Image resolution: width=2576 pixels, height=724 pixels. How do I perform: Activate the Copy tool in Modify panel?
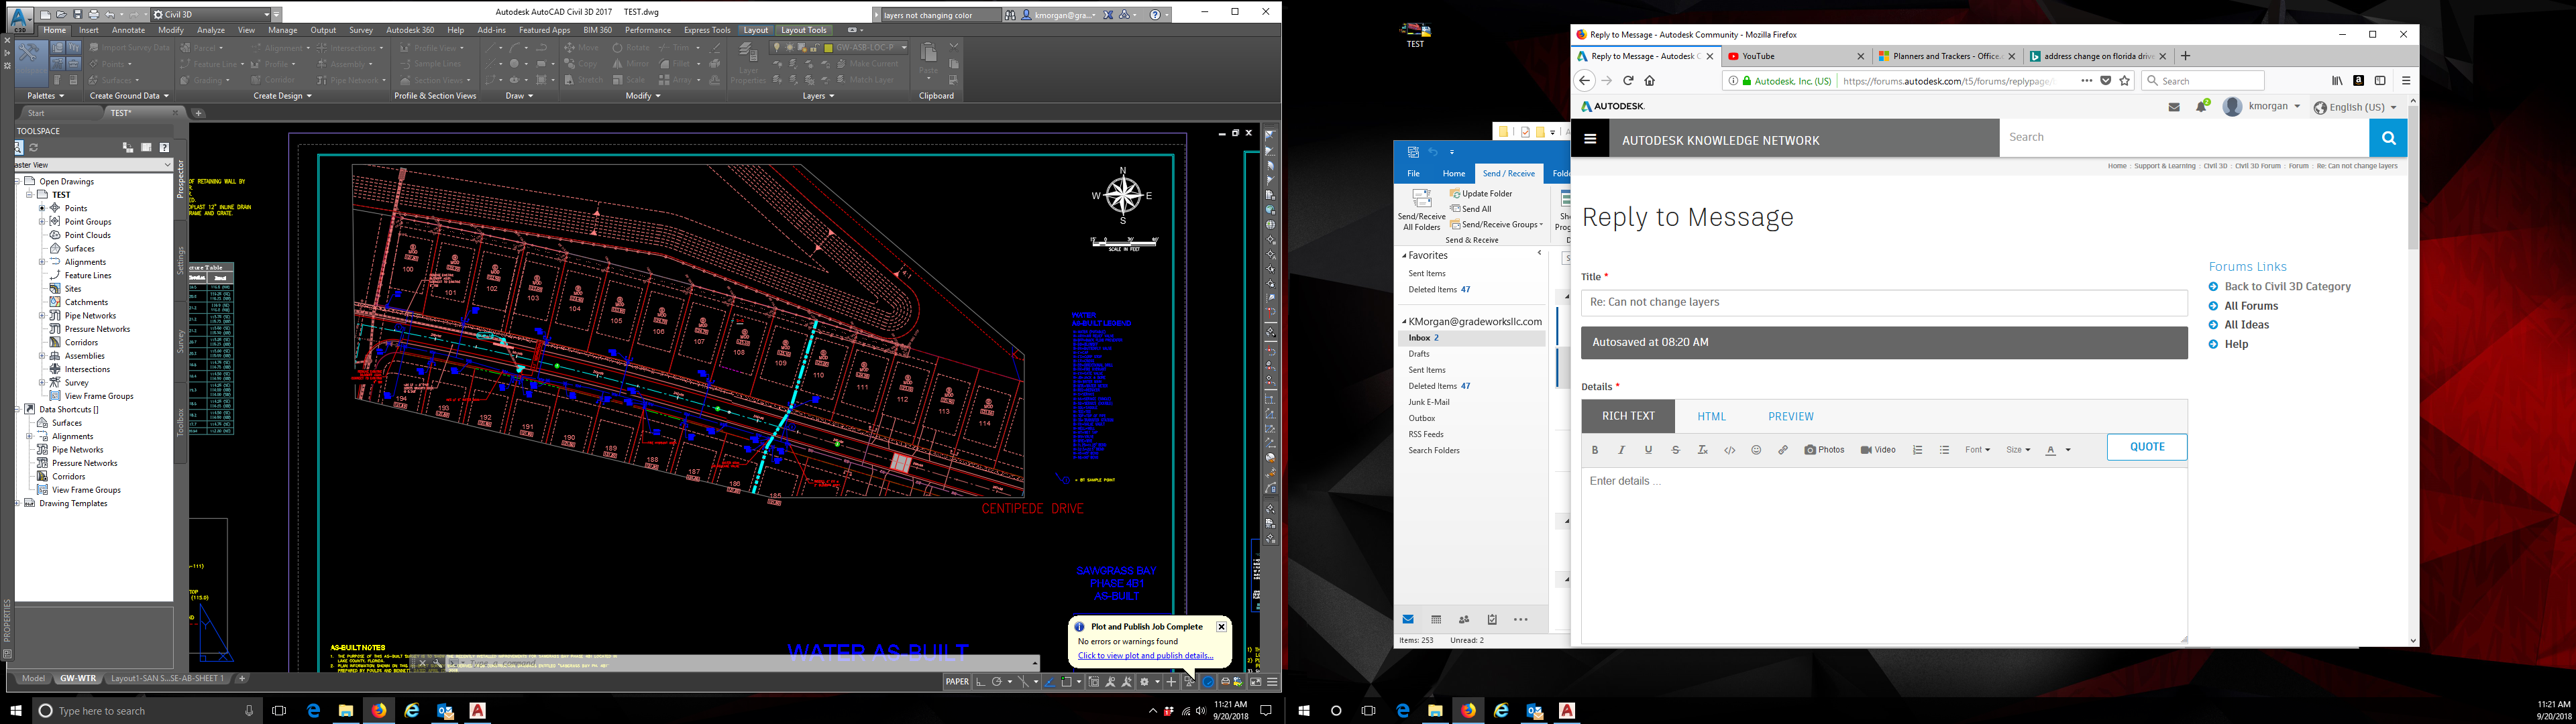click(582, 63)
